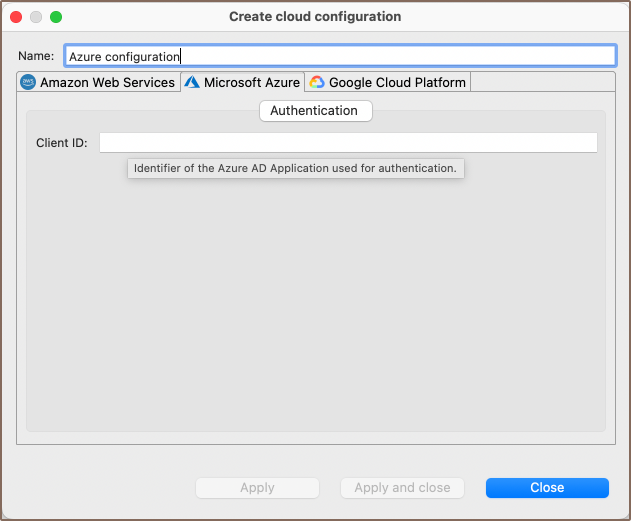Switch to the Amazon Web Services tab
The height and width of the screenshot is (521, 631).
point(99,82)
